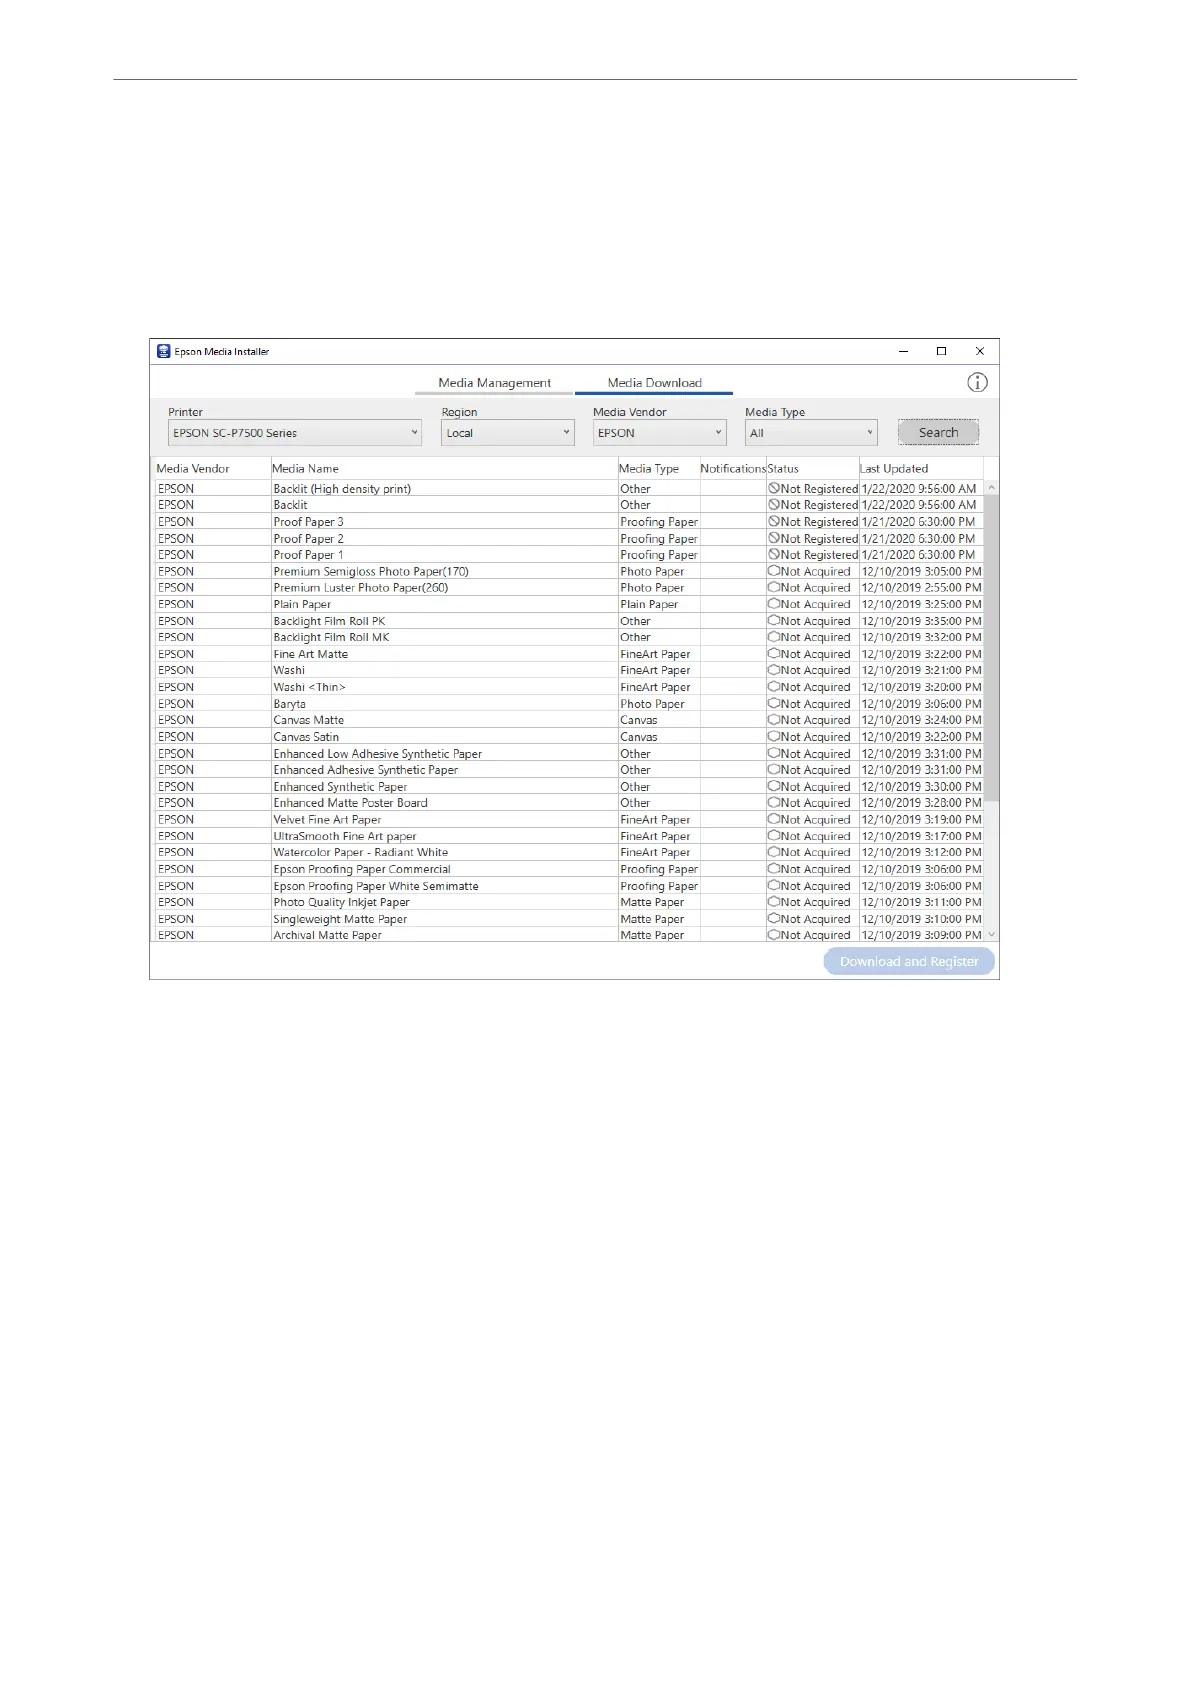Image resolution: width=1190 pixels, height=1684 pixels.
Task: Click the 1/22/2020 9:56:00 AM date of Backlit row
Action: point(918,505)
